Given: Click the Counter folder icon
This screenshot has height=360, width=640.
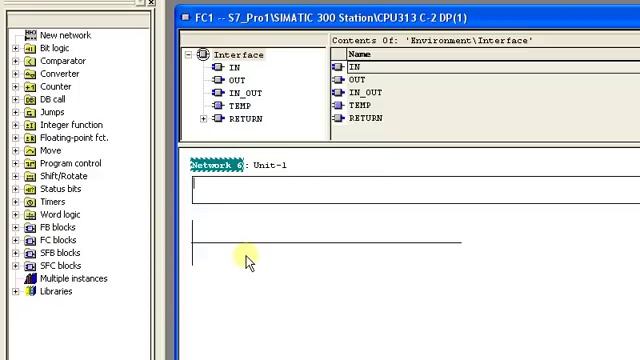Looking at the screenshot, I should 30,87.
